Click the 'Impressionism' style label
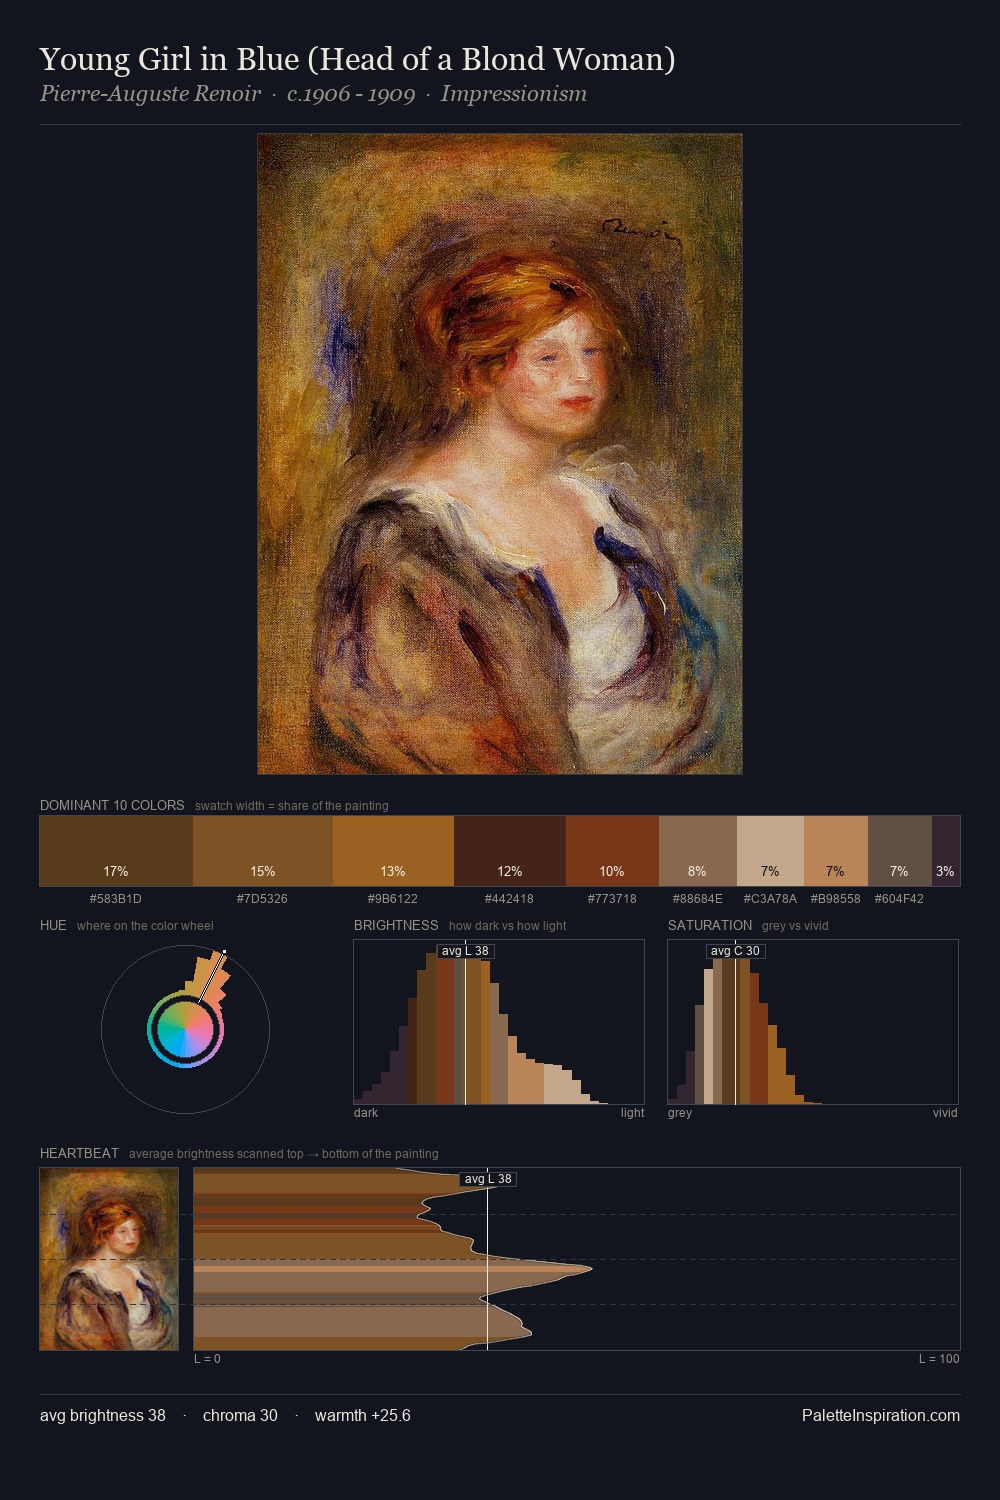The width and height of the screenshot is (1000, 1500). (x=514, y=94)
